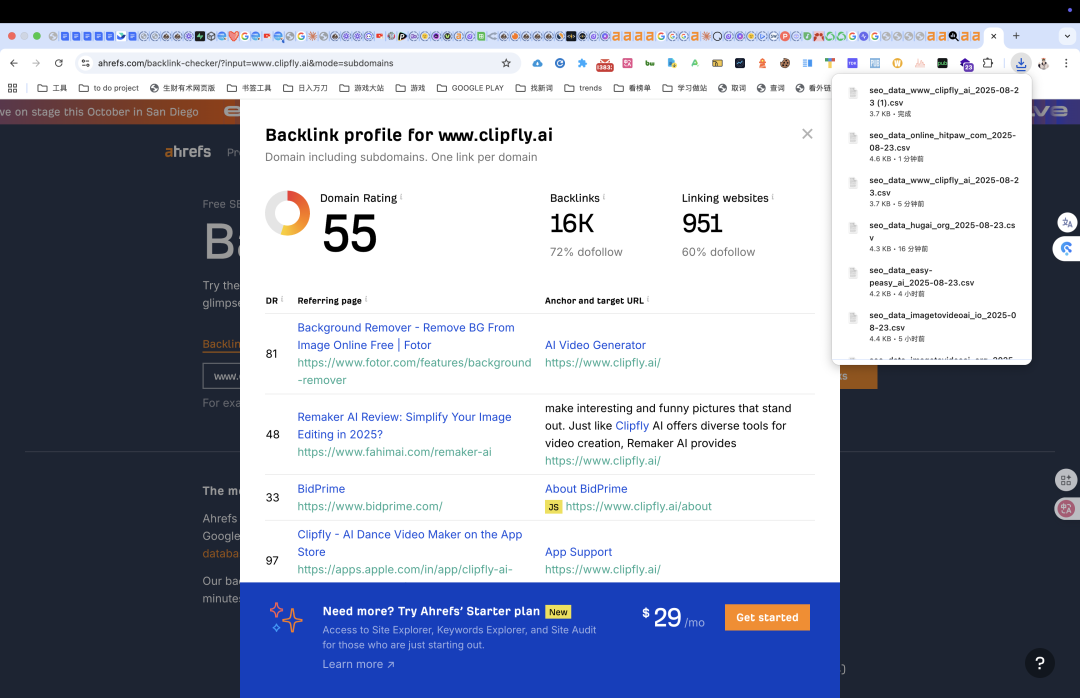Click the orange W circle extension icon
The height and width of the screenshot is (698, 1080).
tap(897, 63)
